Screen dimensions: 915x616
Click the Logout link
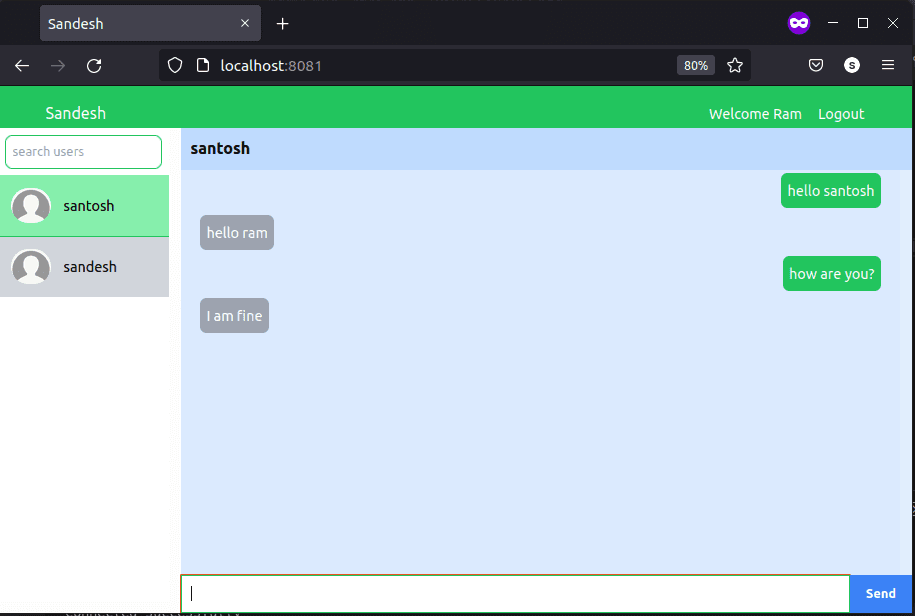pyautogui.click(x=840, y=114)
